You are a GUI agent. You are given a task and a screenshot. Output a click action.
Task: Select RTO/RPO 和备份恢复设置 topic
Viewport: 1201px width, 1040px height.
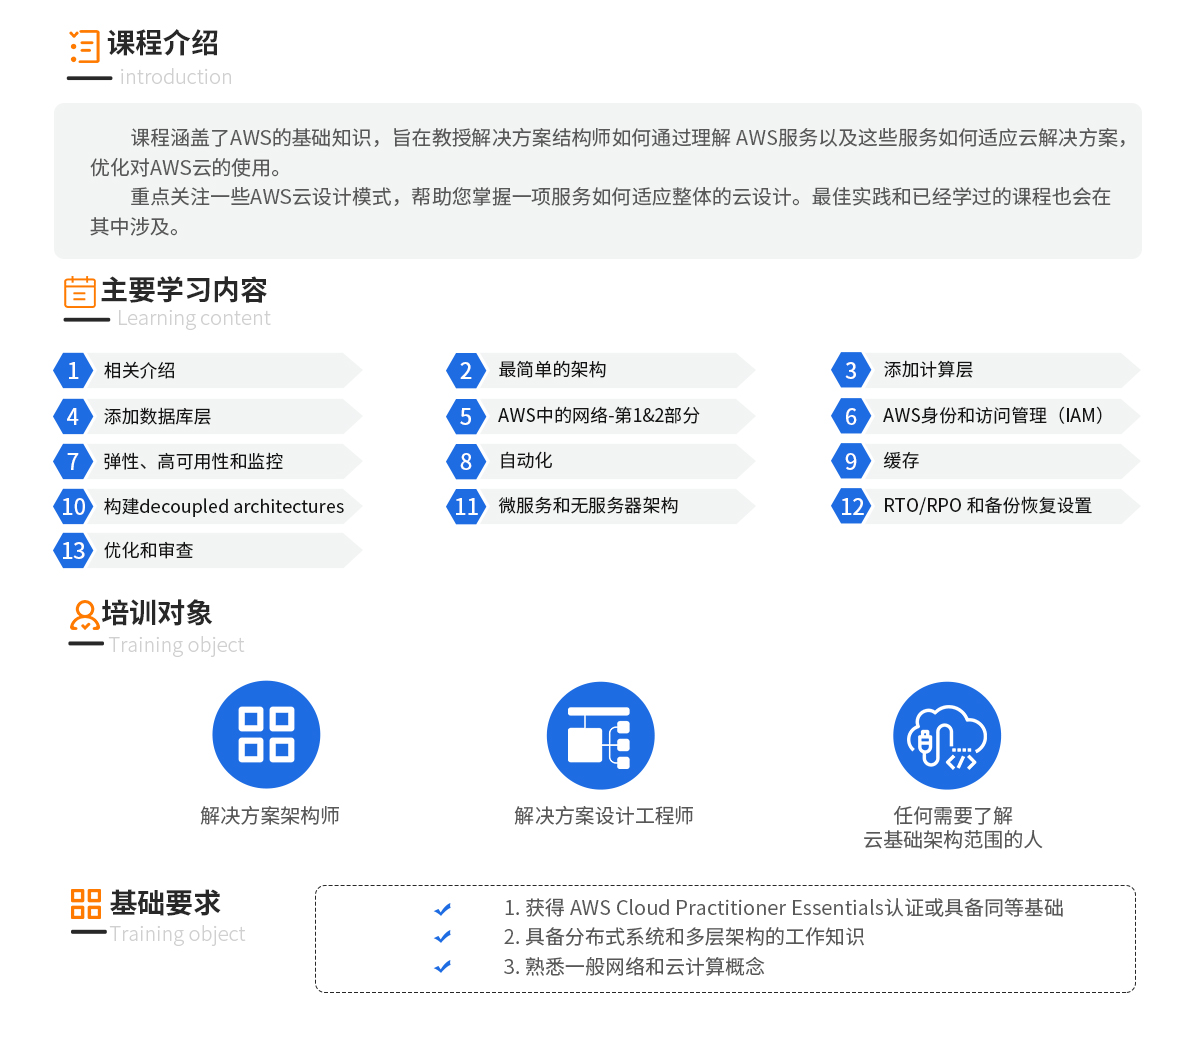[x=985, y=506]
